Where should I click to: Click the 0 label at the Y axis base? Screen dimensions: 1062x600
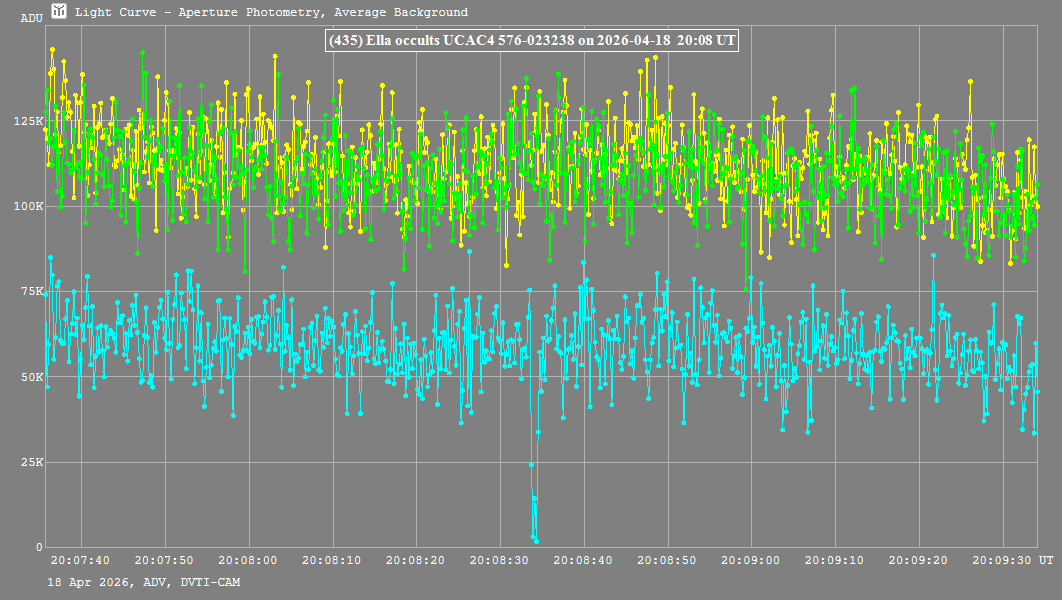pos(38,547)
